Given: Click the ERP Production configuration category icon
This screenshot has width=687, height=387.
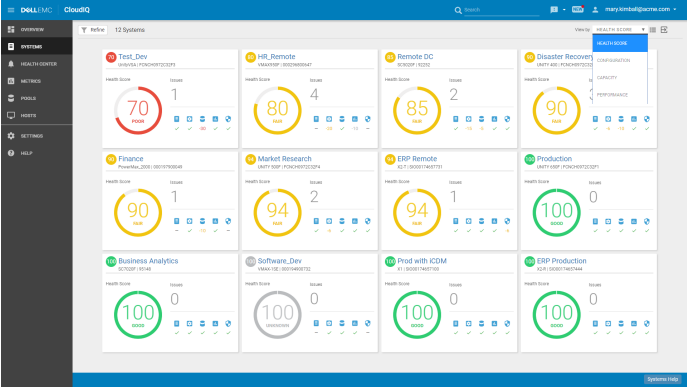Looking at the screenshot, I should click(x=608, y=323).
